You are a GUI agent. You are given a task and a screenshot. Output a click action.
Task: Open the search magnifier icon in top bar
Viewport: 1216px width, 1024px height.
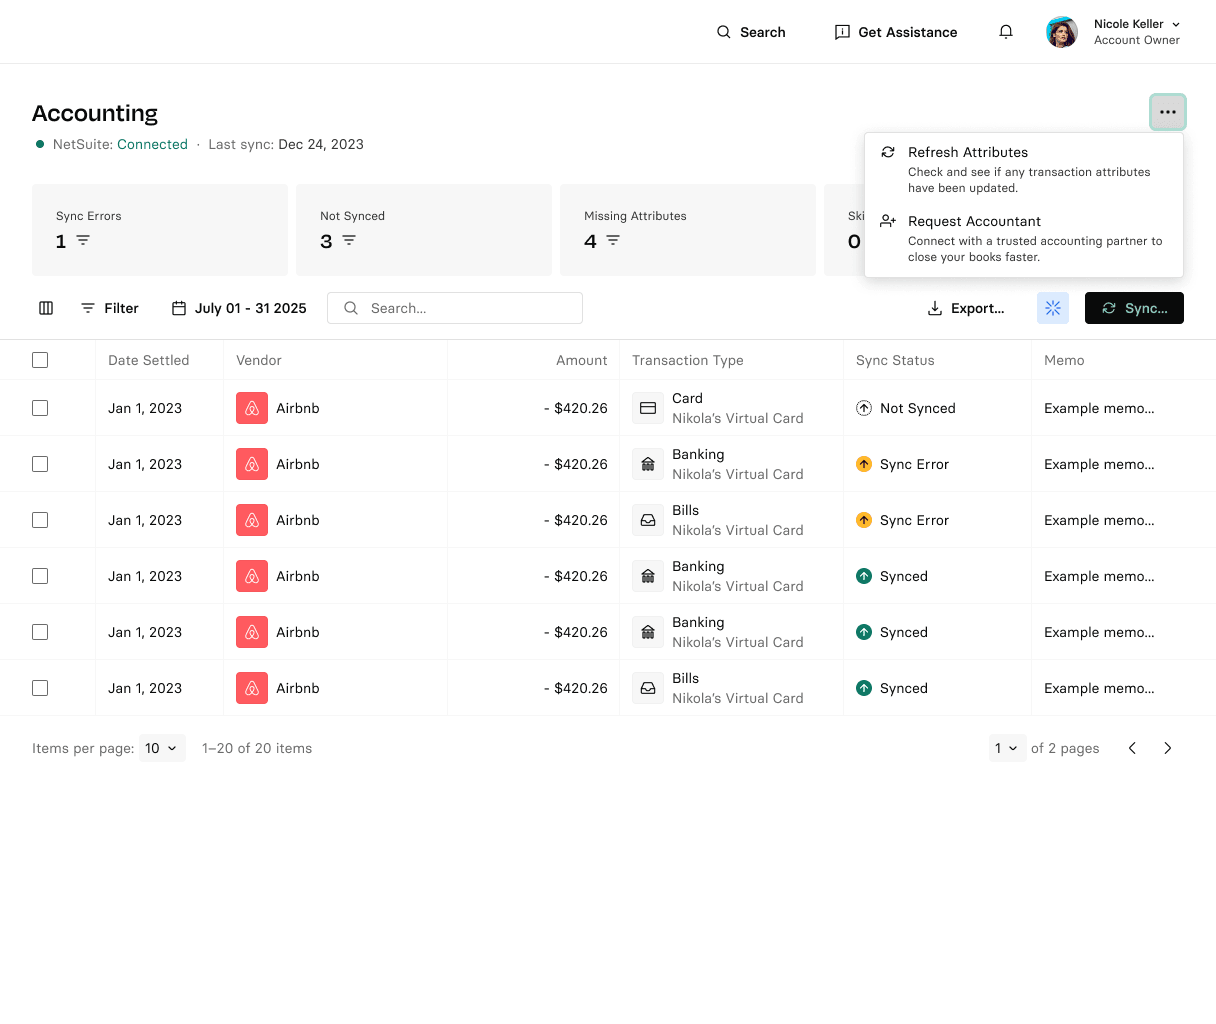(x=723, y=32)
